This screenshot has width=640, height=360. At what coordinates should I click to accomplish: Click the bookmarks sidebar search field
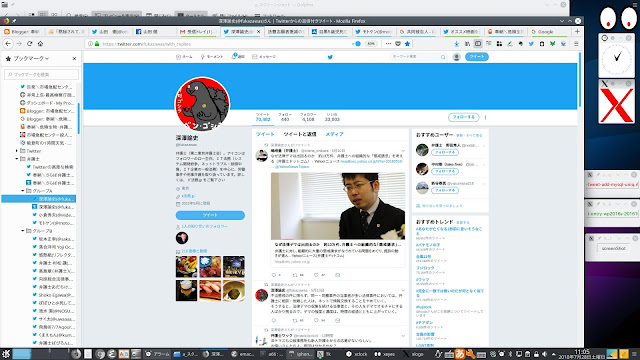42,74
